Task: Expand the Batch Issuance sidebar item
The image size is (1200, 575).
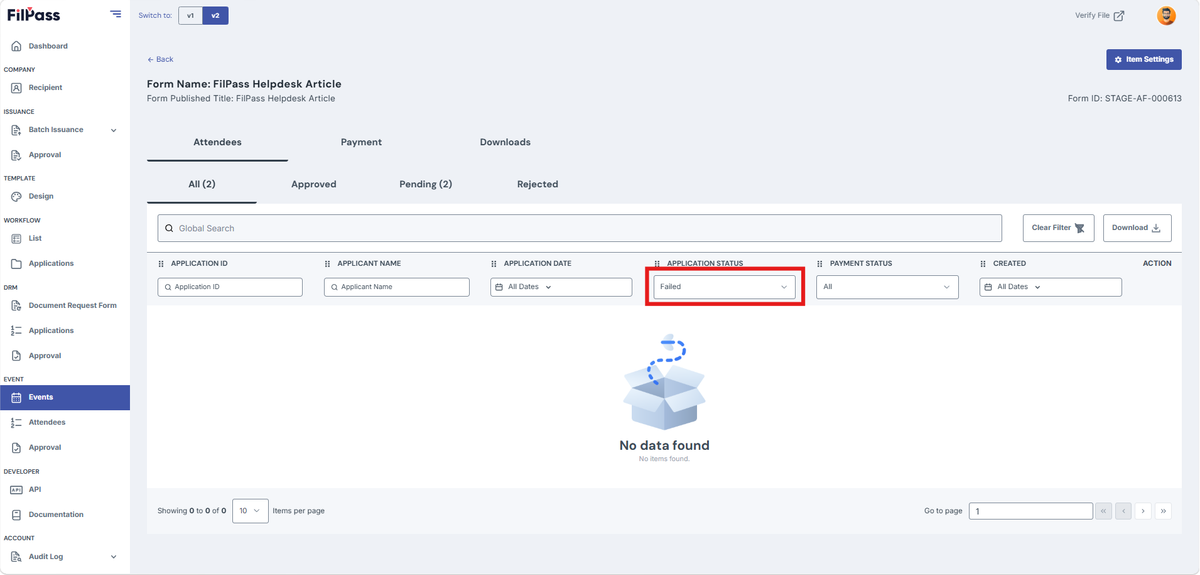Action: 65,130
